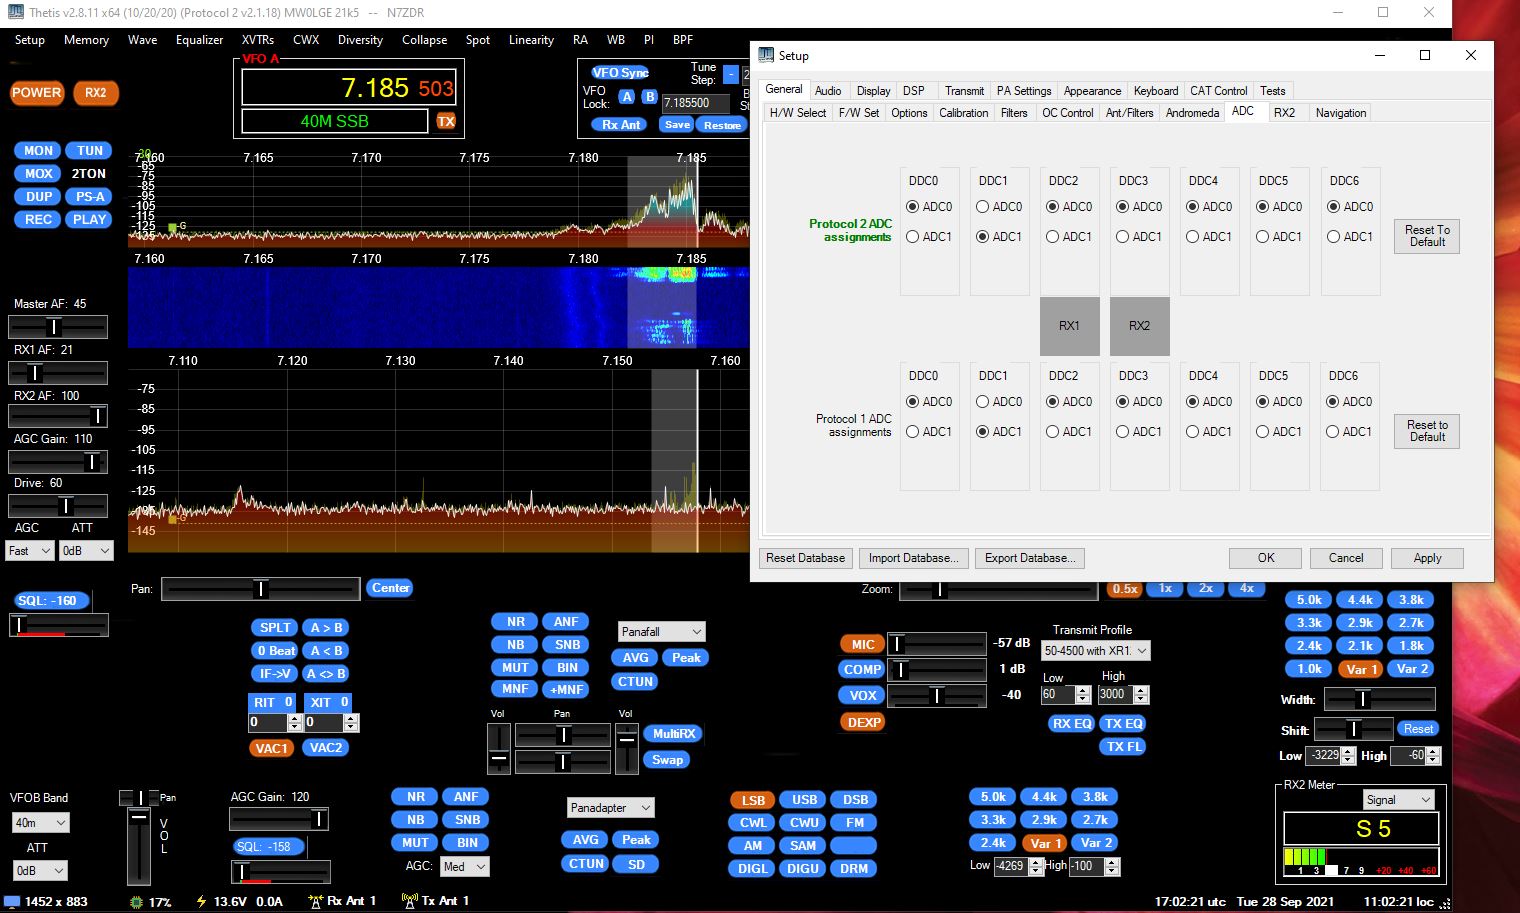Screen dimensions: 1520x913
Task: Adjust the filter Width slider
Action: [1379, 699]
